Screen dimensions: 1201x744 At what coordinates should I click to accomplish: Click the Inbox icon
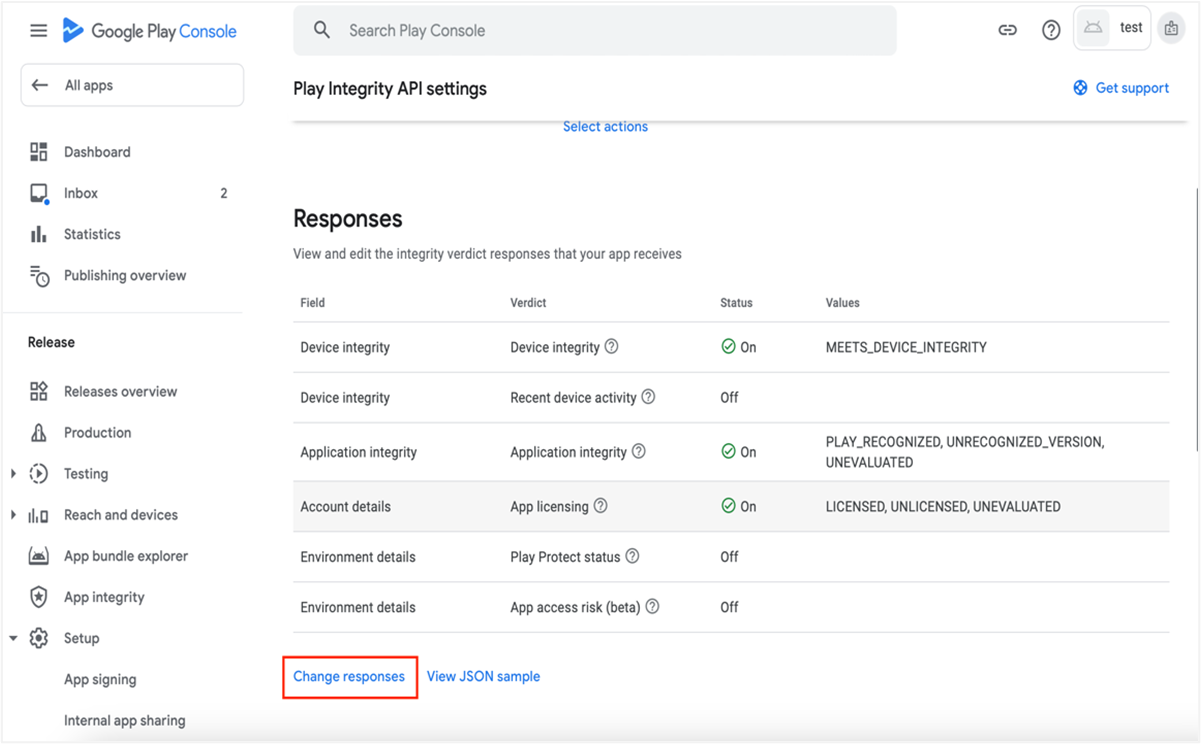(39, 194)
